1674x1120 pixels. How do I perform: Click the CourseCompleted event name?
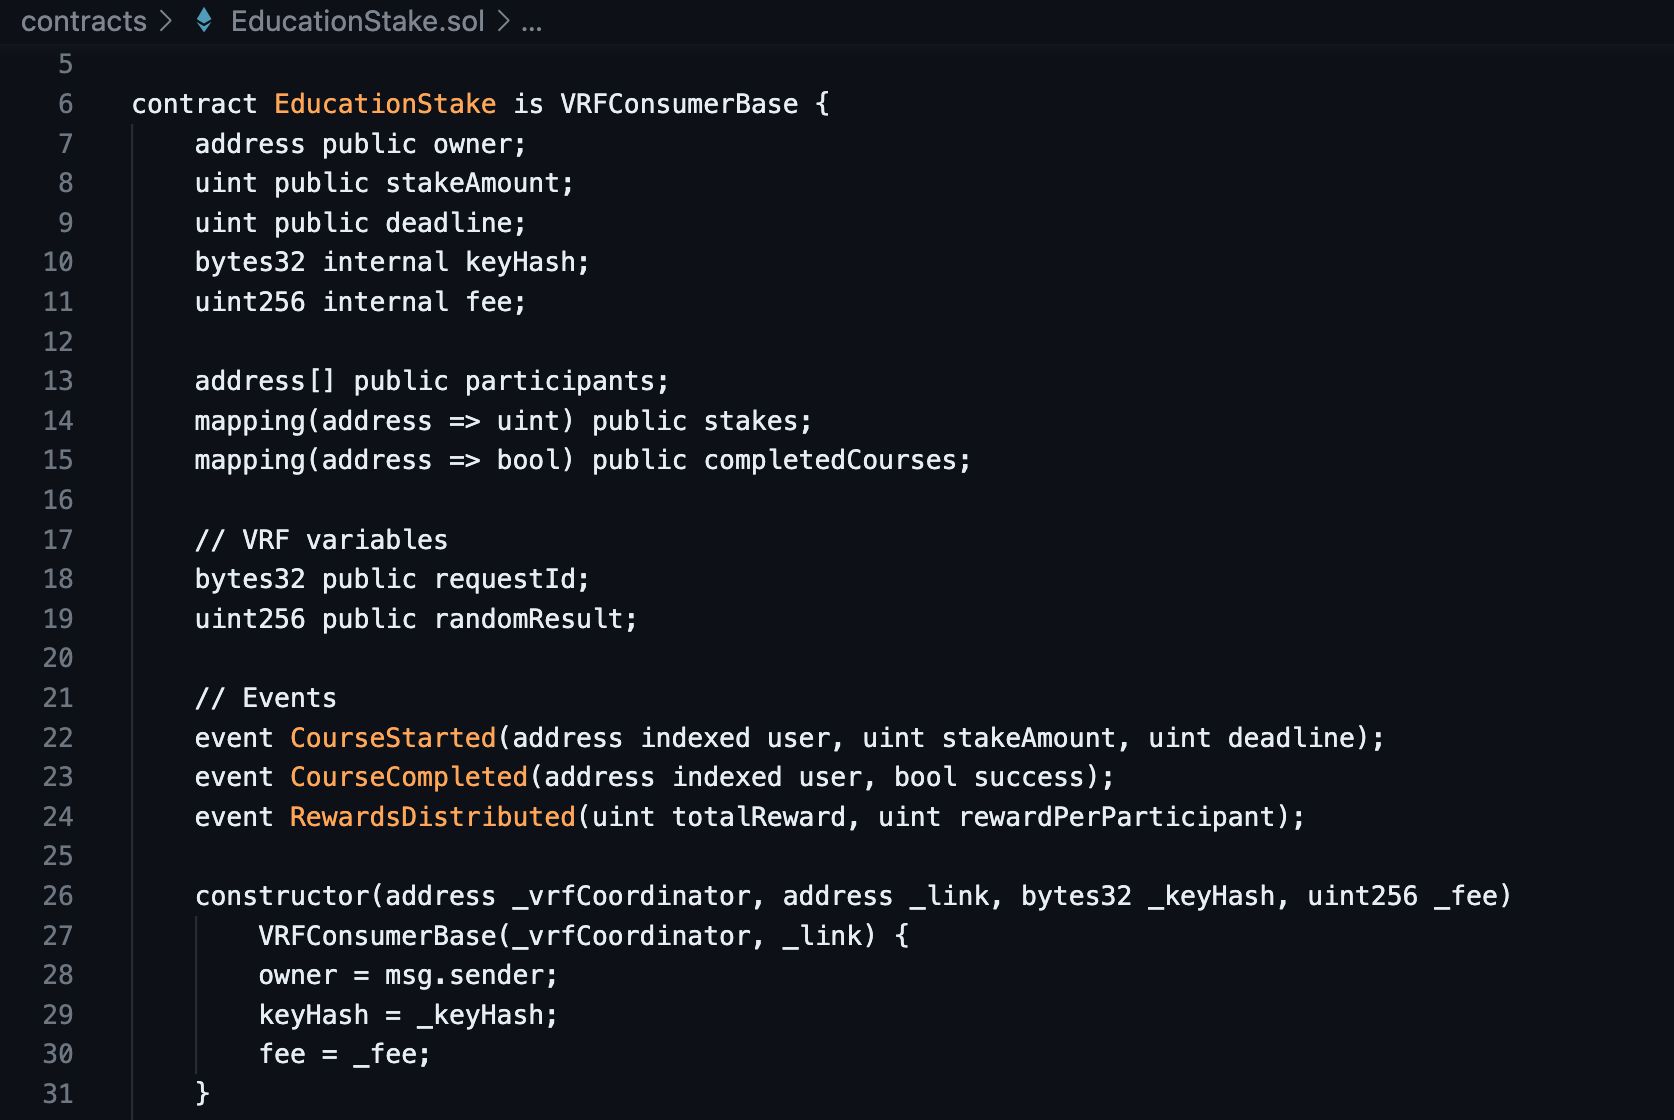[409, 777]
